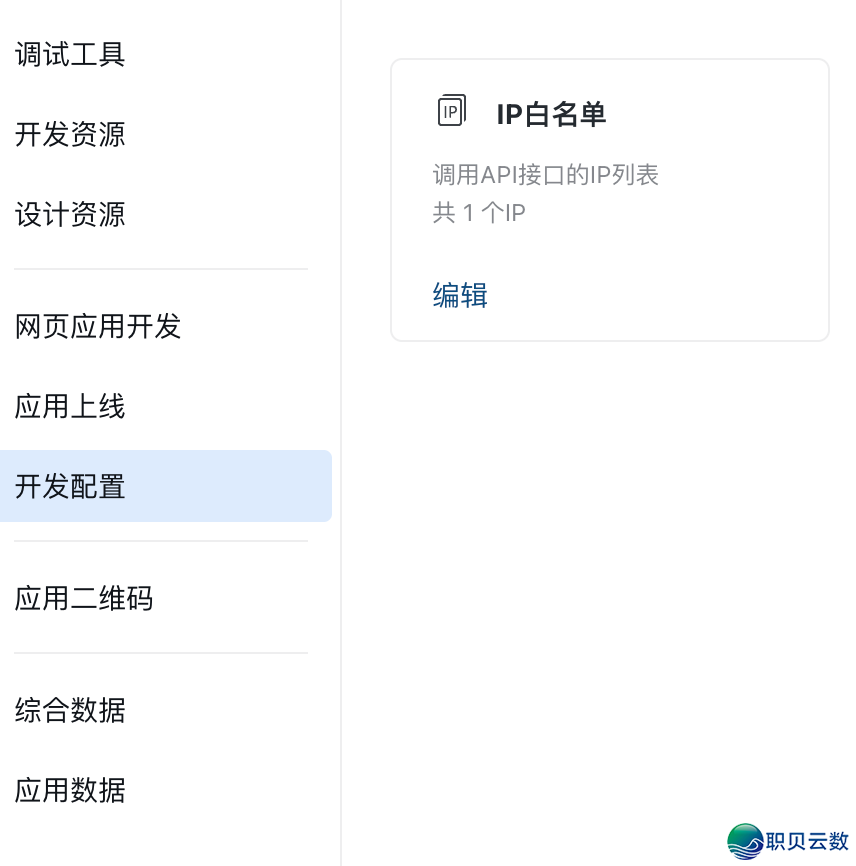This screenshot has height=866, width=856.
Task: Open 应用二维码 from the sidebar
Action: pos(84,598)
